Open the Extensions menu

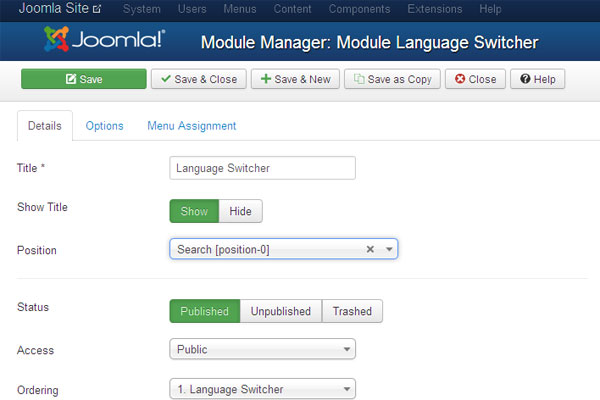435,9
